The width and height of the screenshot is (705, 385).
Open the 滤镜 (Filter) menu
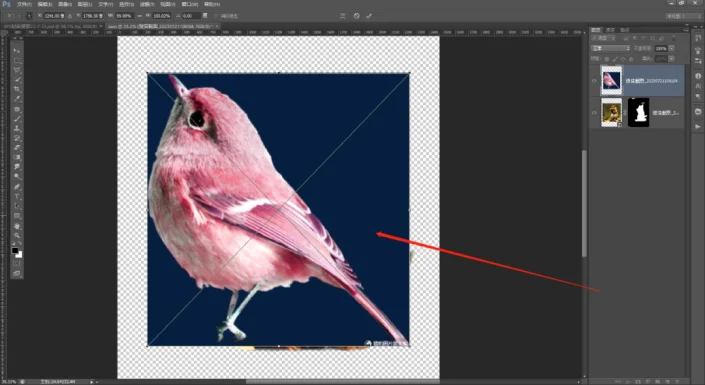[147, 4]
